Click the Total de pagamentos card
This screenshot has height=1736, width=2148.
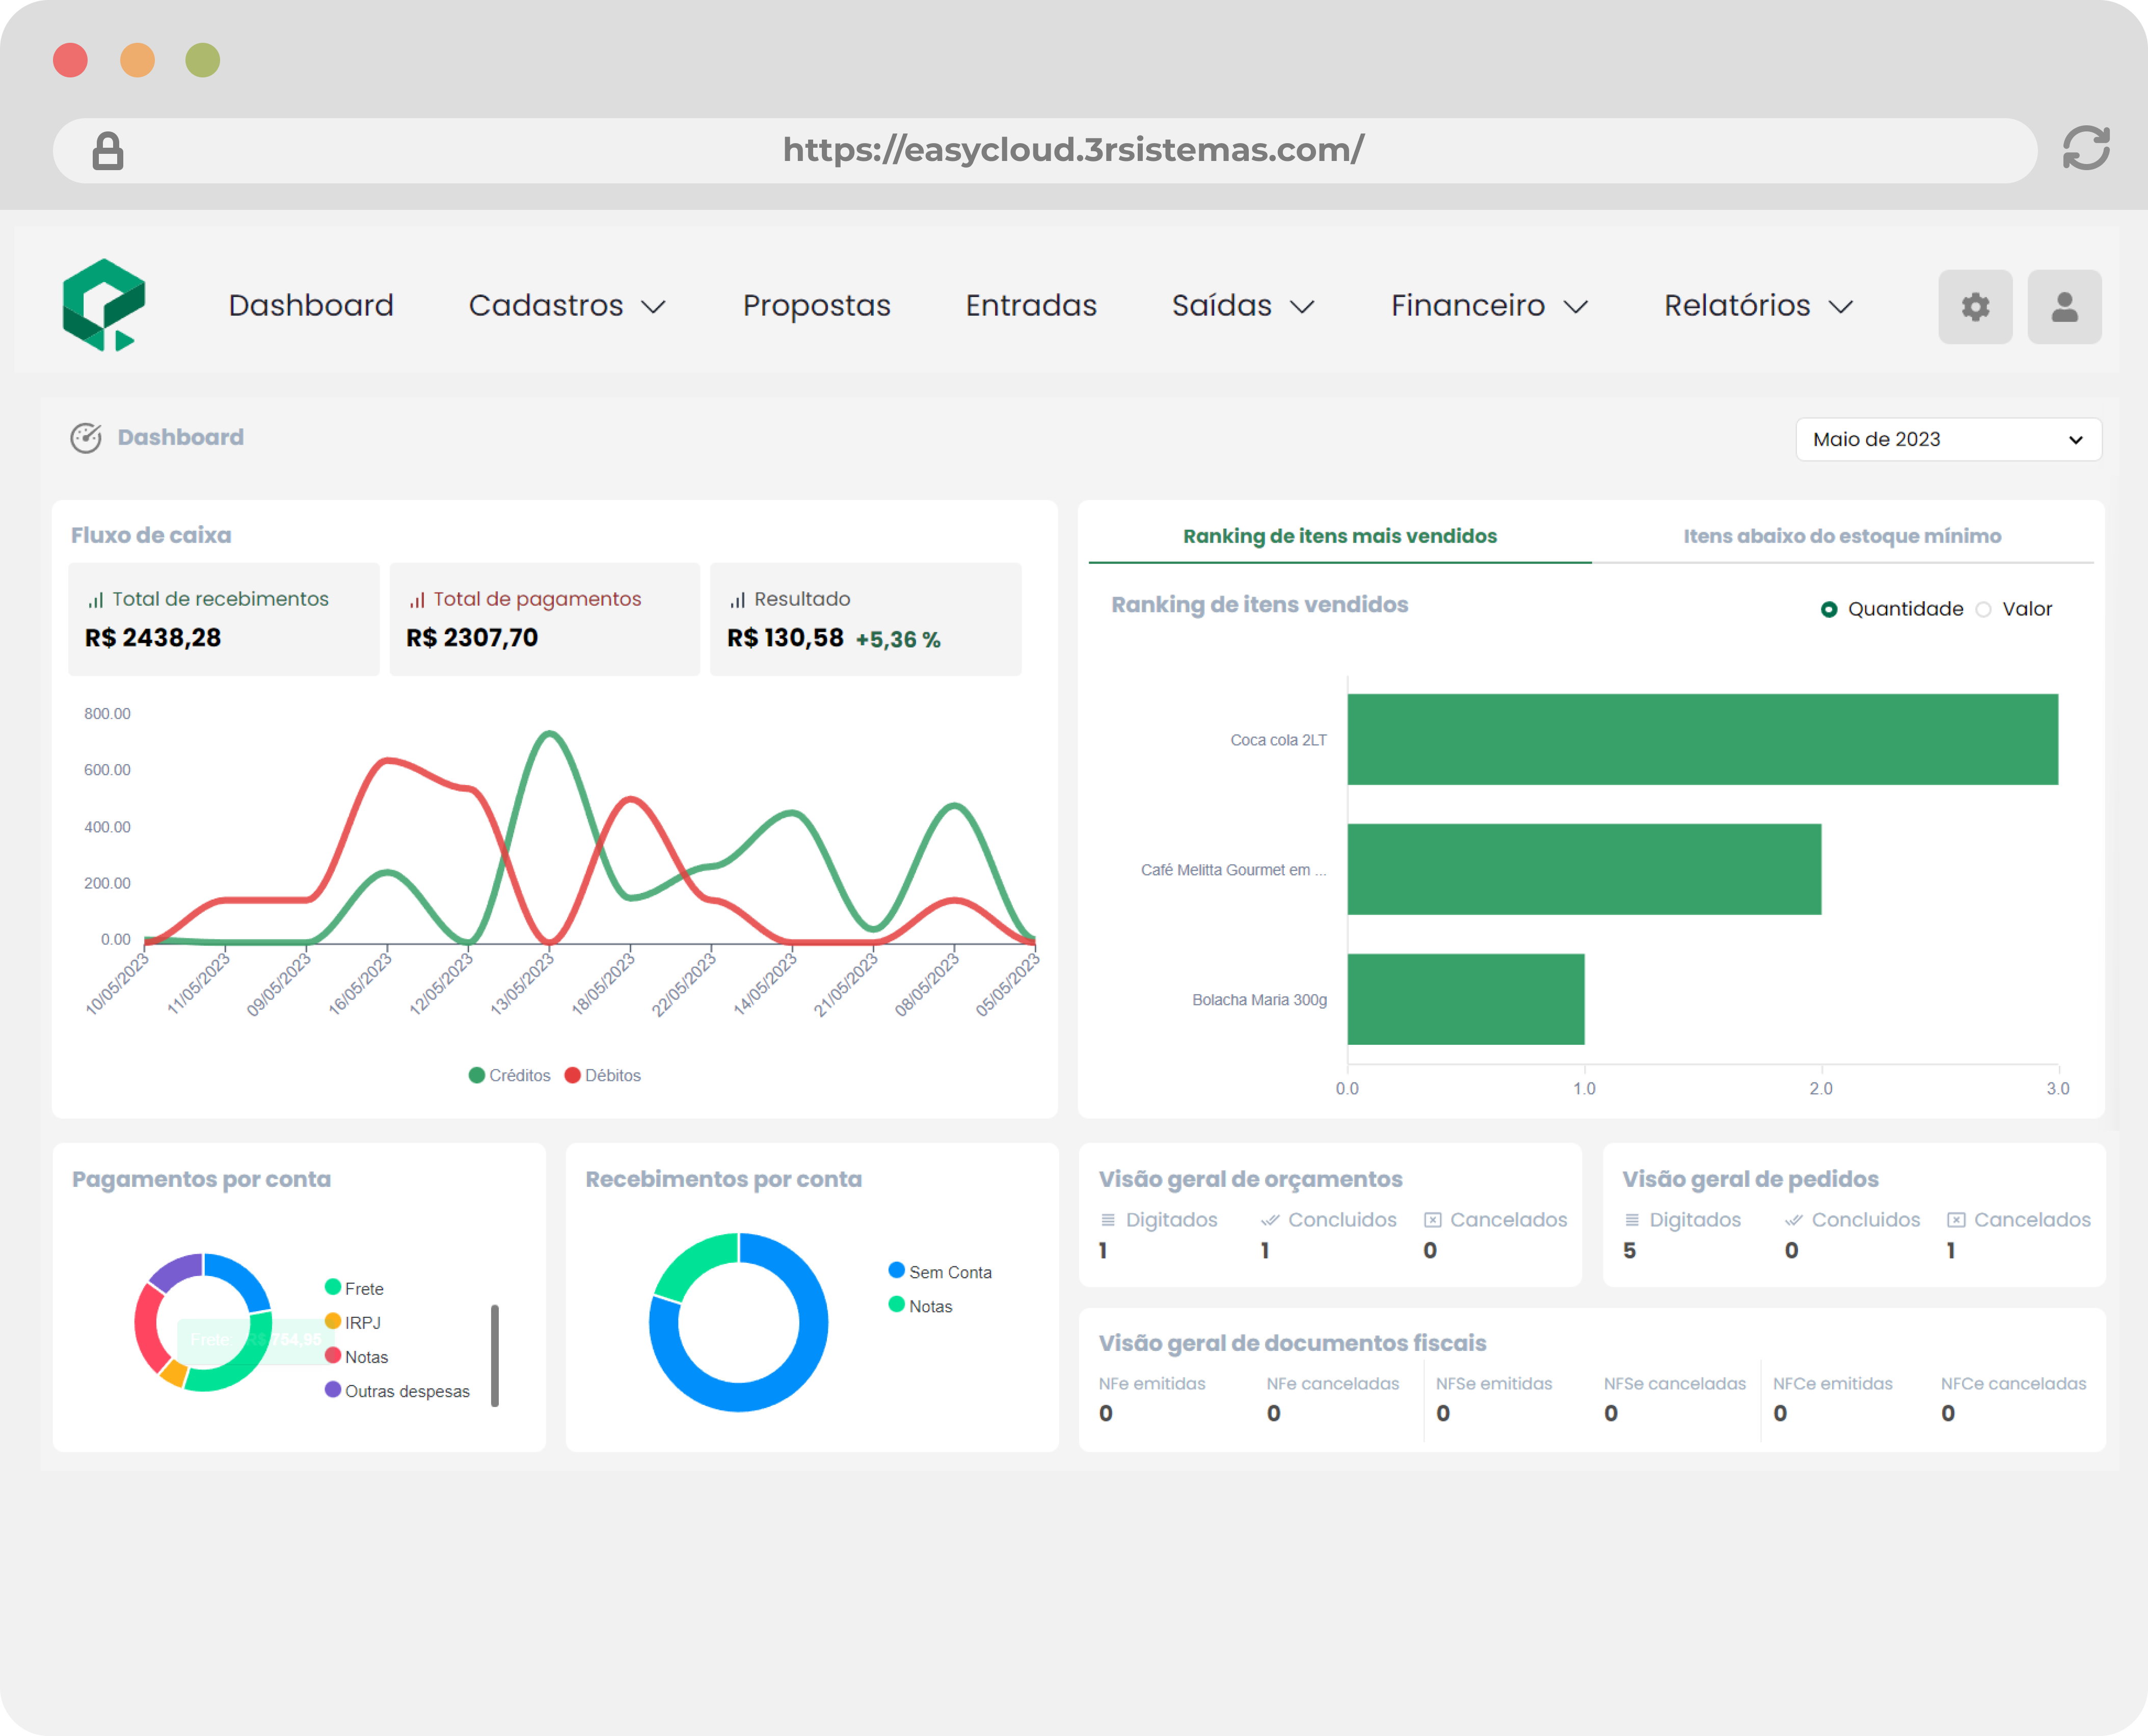545,619
